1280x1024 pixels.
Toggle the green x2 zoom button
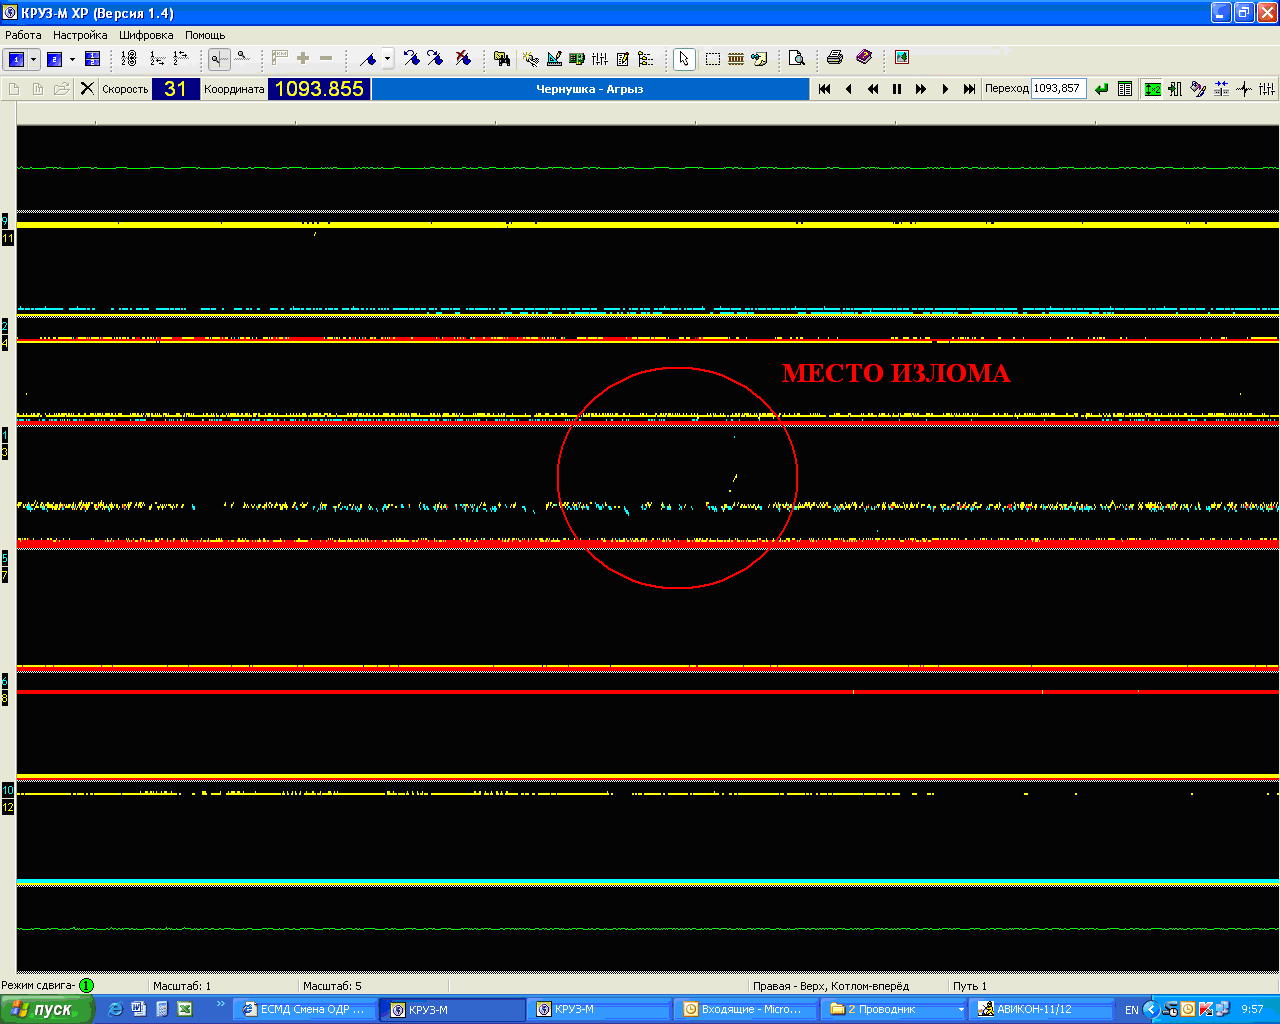pos(1152,89)
